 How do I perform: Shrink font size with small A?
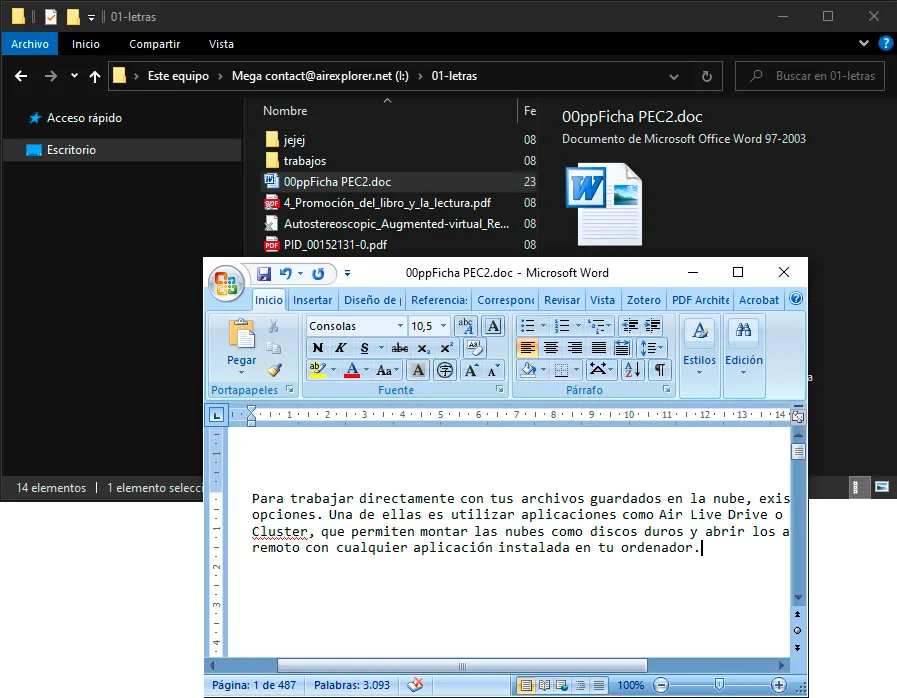click(x=493, y=370)
